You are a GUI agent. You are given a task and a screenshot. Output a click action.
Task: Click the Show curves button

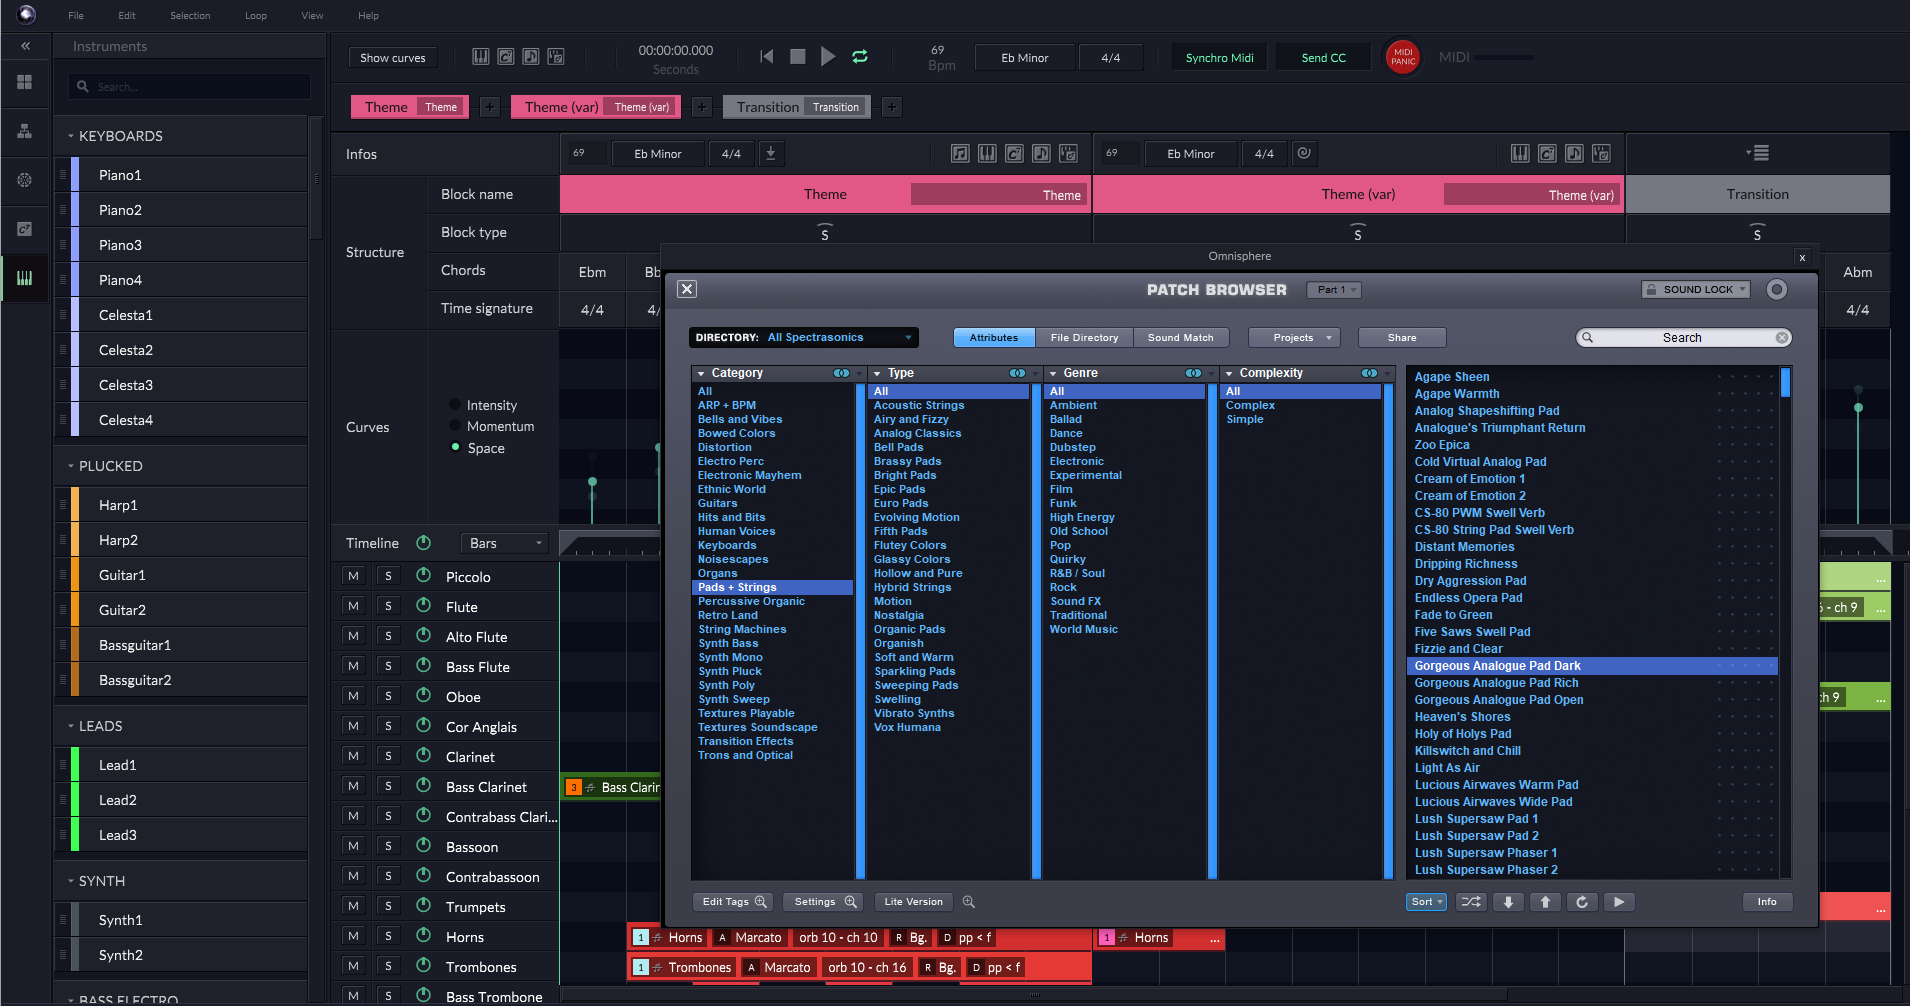392,58
